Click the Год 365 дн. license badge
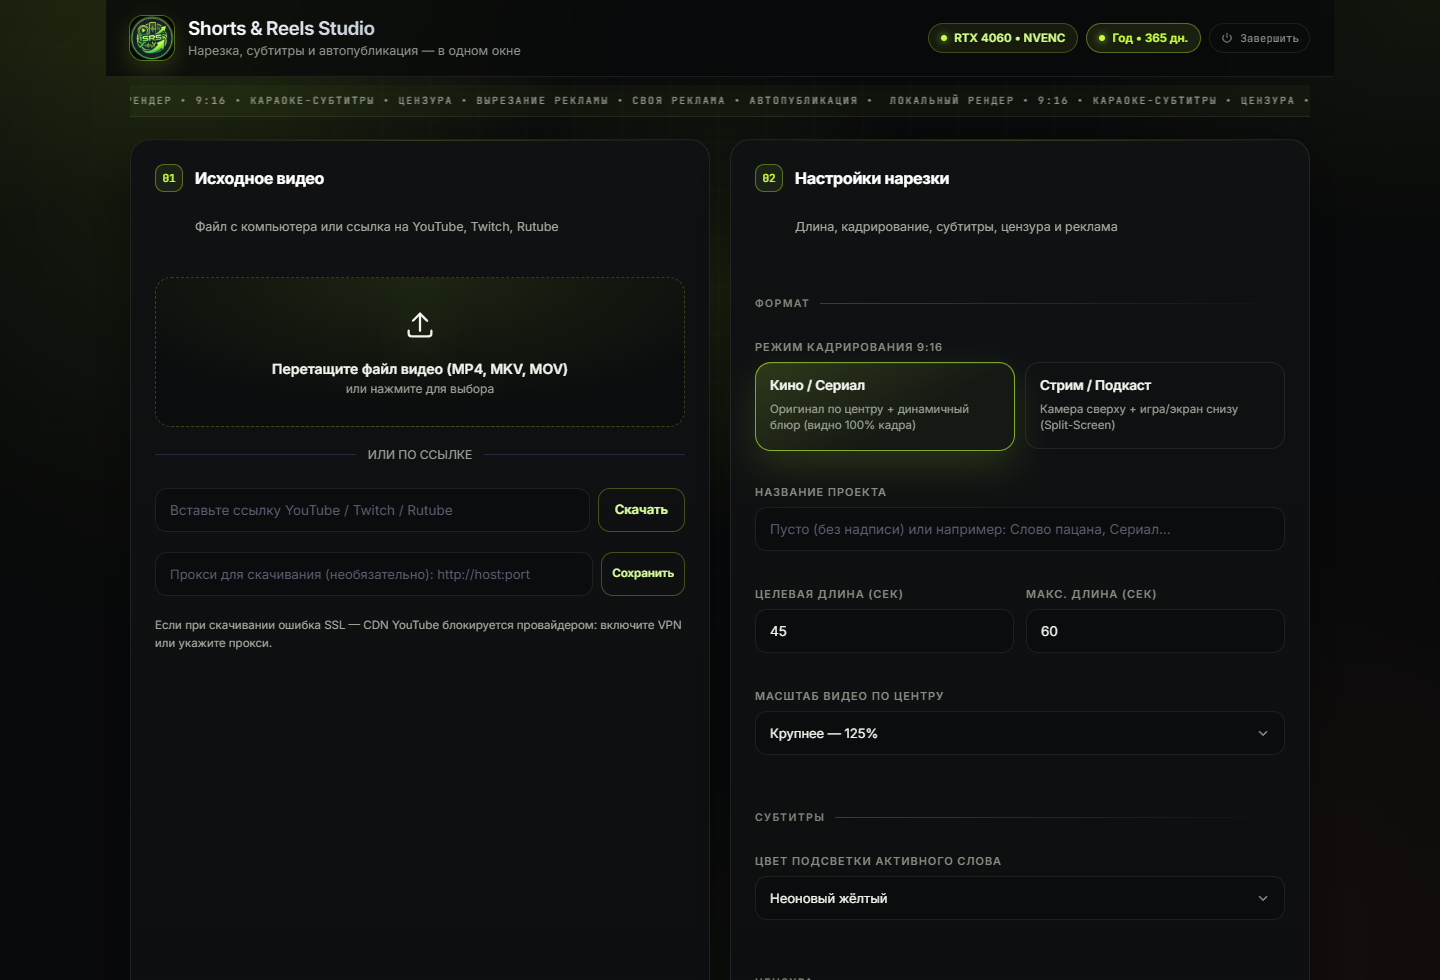1440x980 pixels. (x=1143, y=38)
